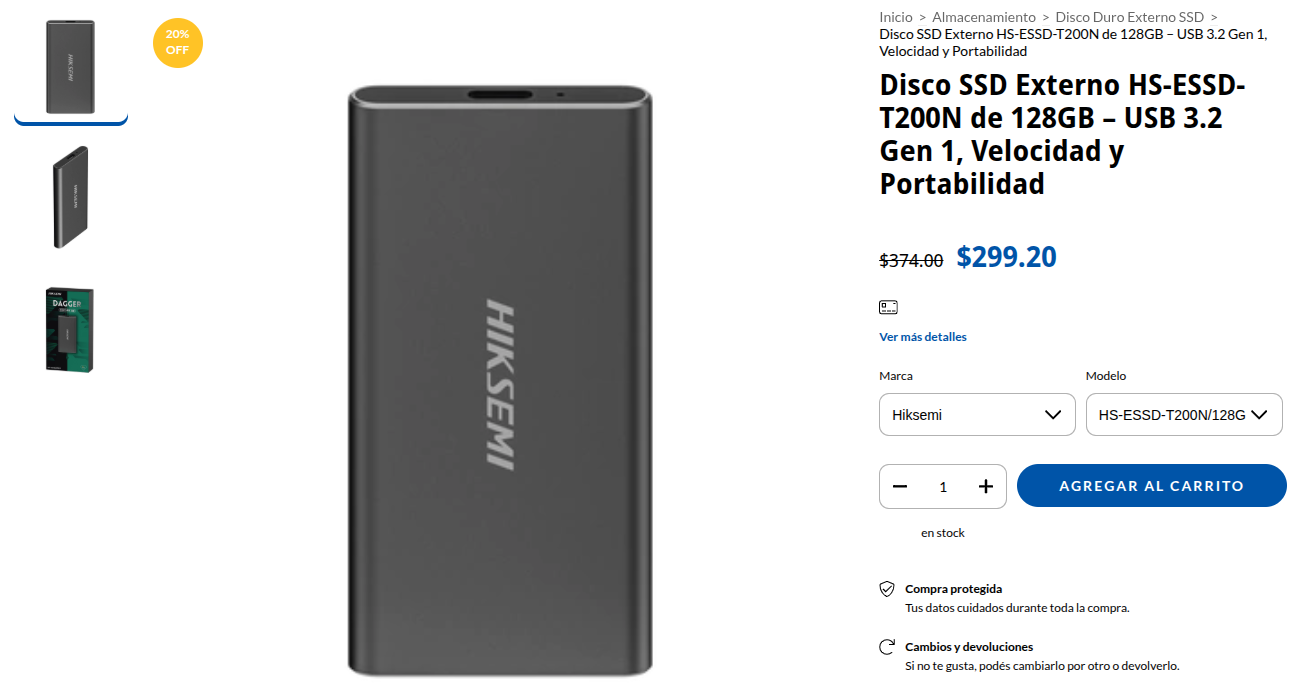The height and width of the screenshot is (699, 1300).
Task: Click the 20% OFF discount badge
Action: click(178, 42)
